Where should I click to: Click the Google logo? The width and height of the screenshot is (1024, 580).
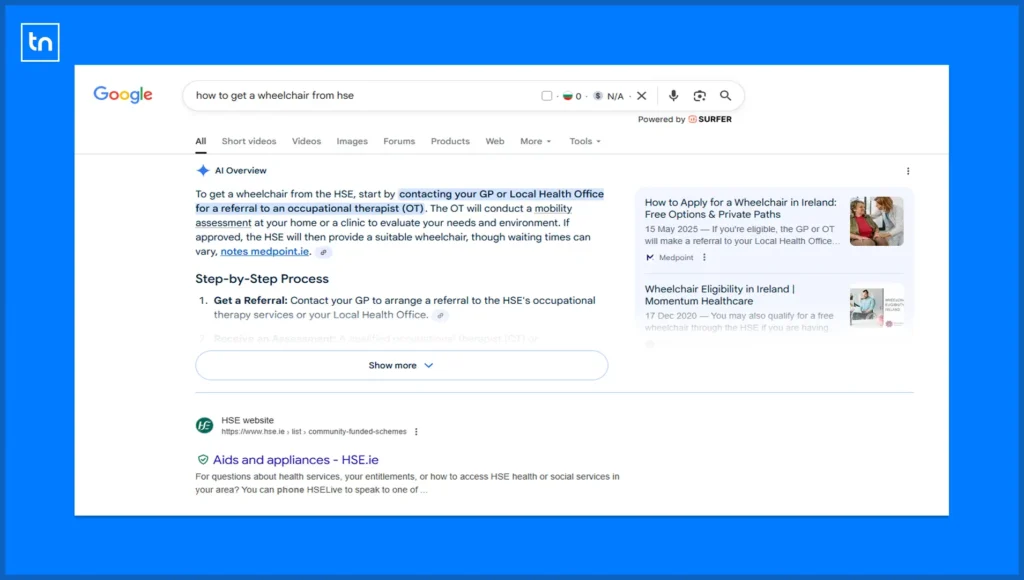click(123, 95)
